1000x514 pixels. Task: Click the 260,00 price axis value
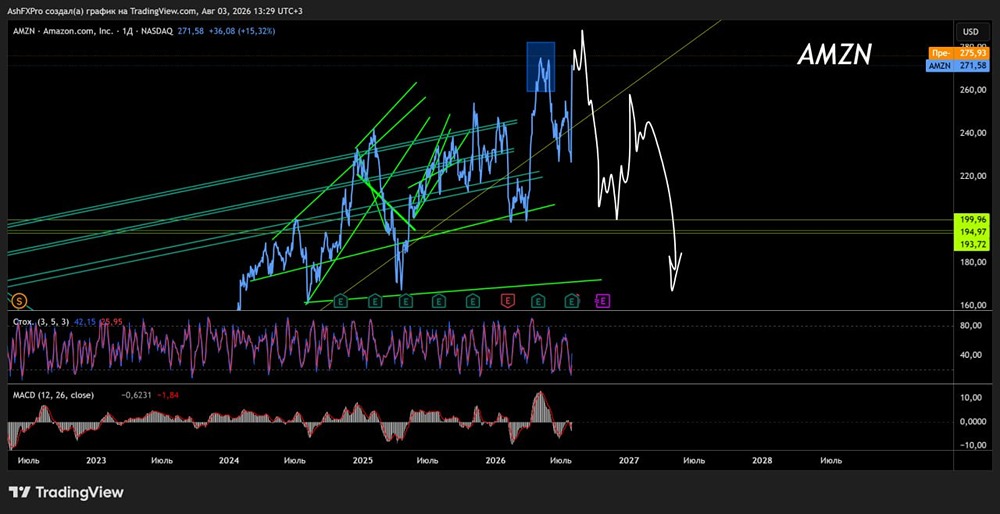coord(971,91)
